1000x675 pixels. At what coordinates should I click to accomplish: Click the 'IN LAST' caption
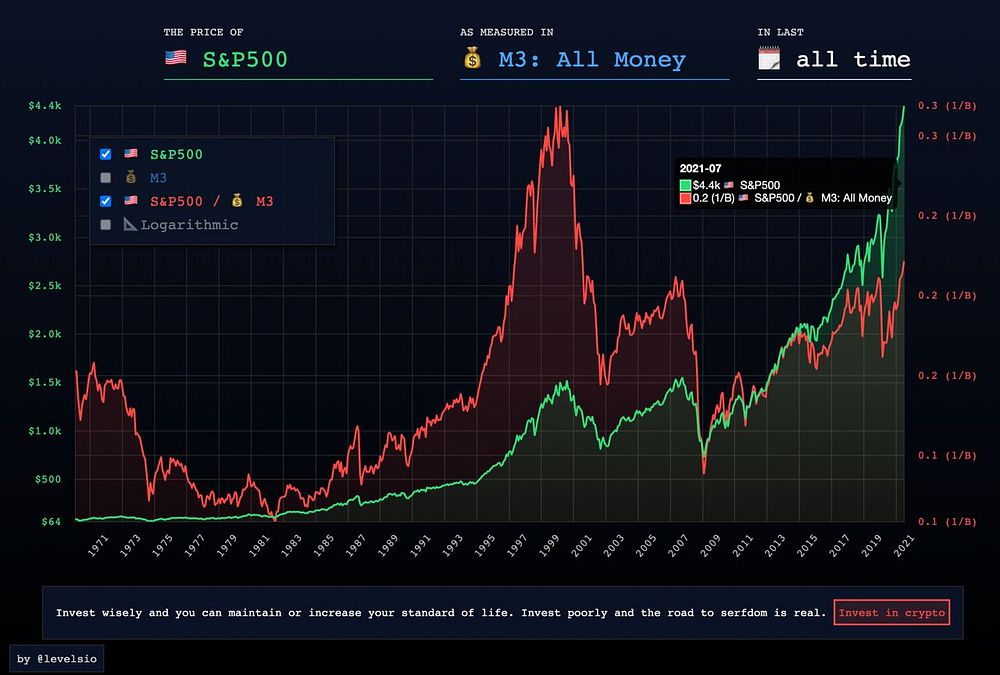click(781, 32)
